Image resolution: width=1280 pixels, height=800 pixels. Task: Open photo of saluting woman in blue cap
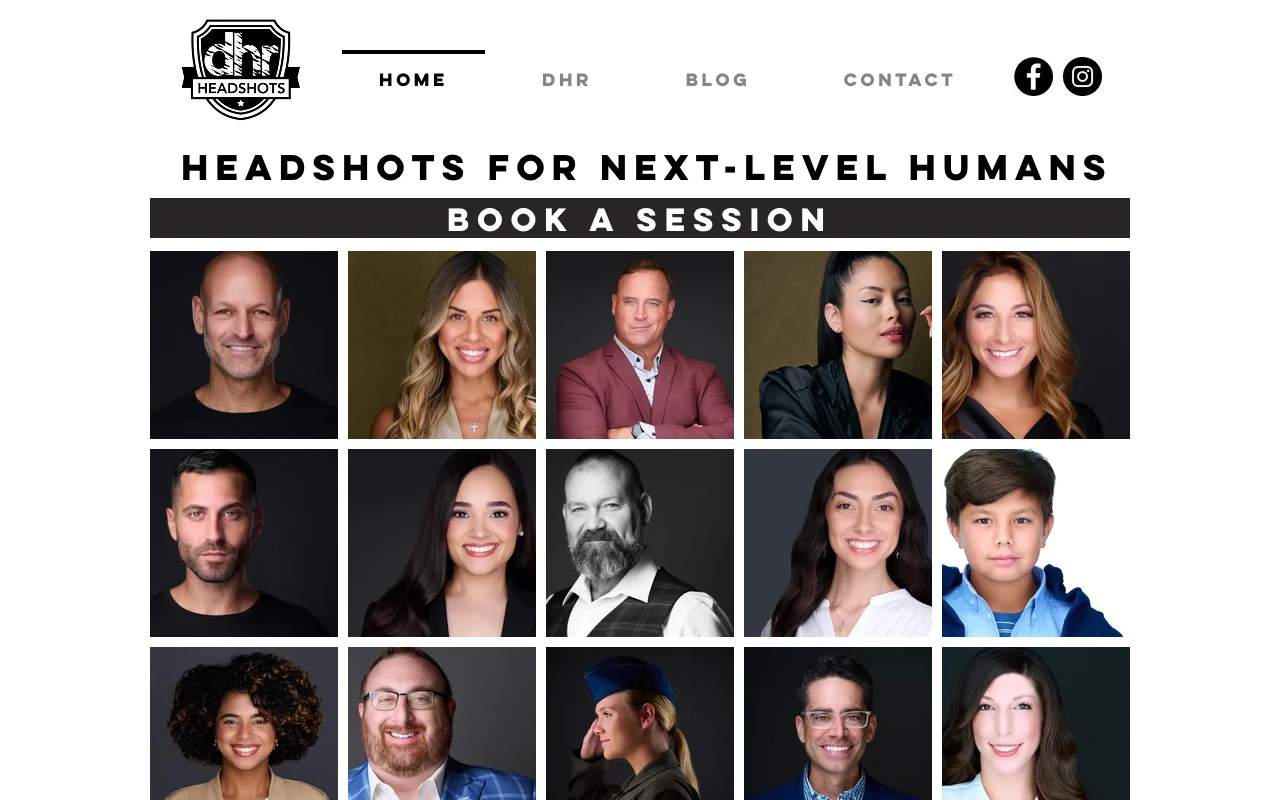(640, 723)
